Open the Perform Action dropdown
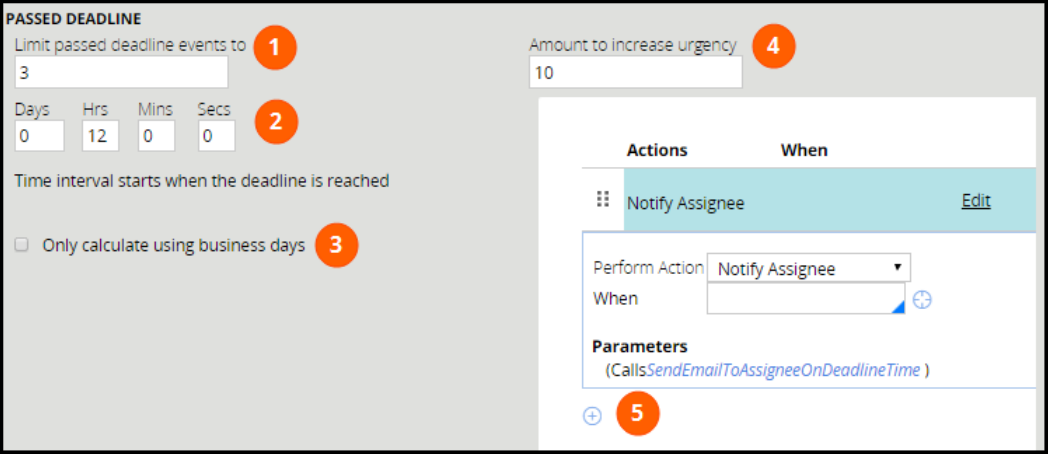This screenshot has height=454, width=1048. pos(808,268)
